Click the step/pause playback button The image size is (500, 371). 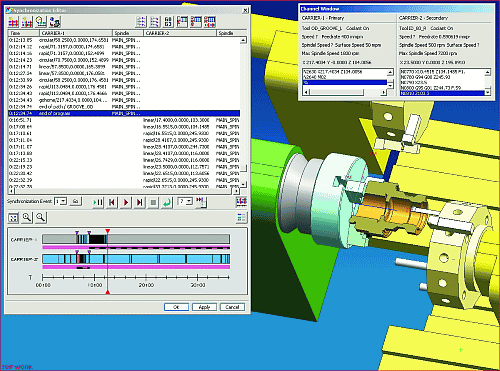tap(98, 202)
